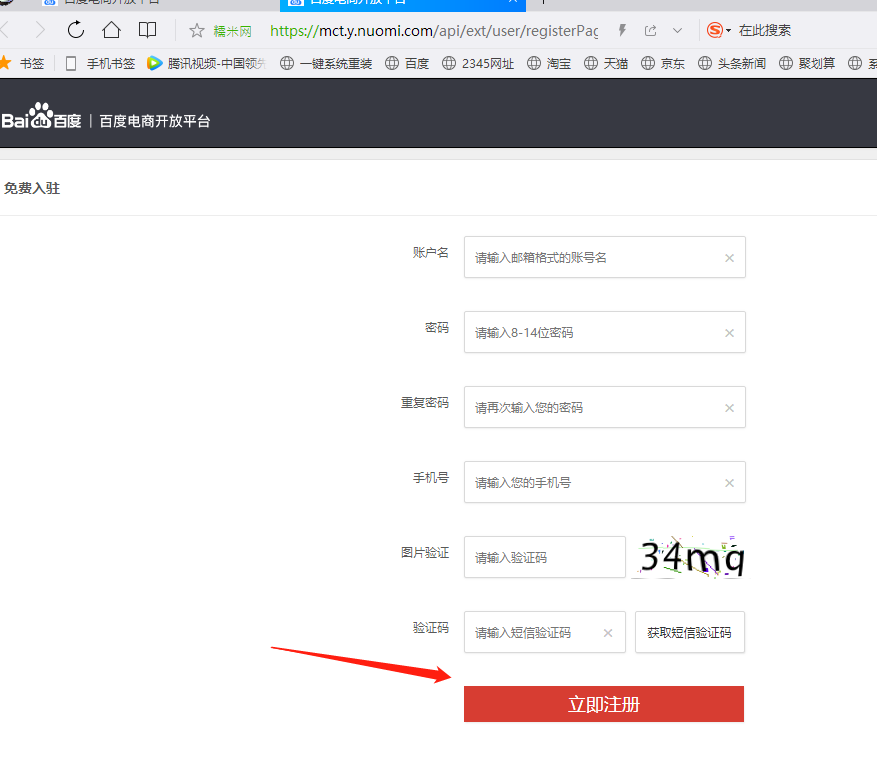Screen dimensions: 877x782
Task: Click the lightning speed mode icon
Action: click(622, 30)
